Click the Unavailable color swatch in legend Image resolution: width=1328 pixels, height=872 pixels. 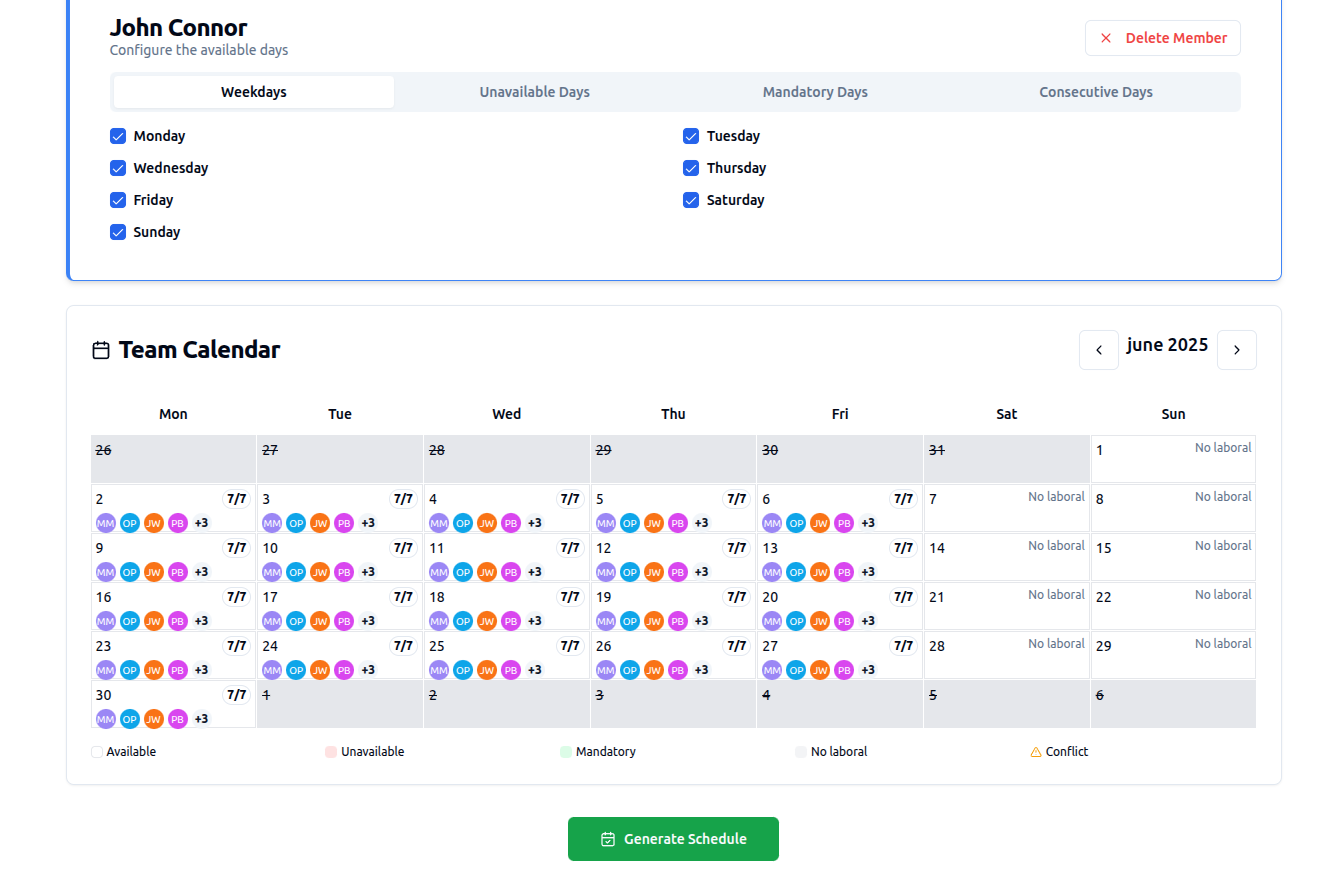(x=331, y=752)
